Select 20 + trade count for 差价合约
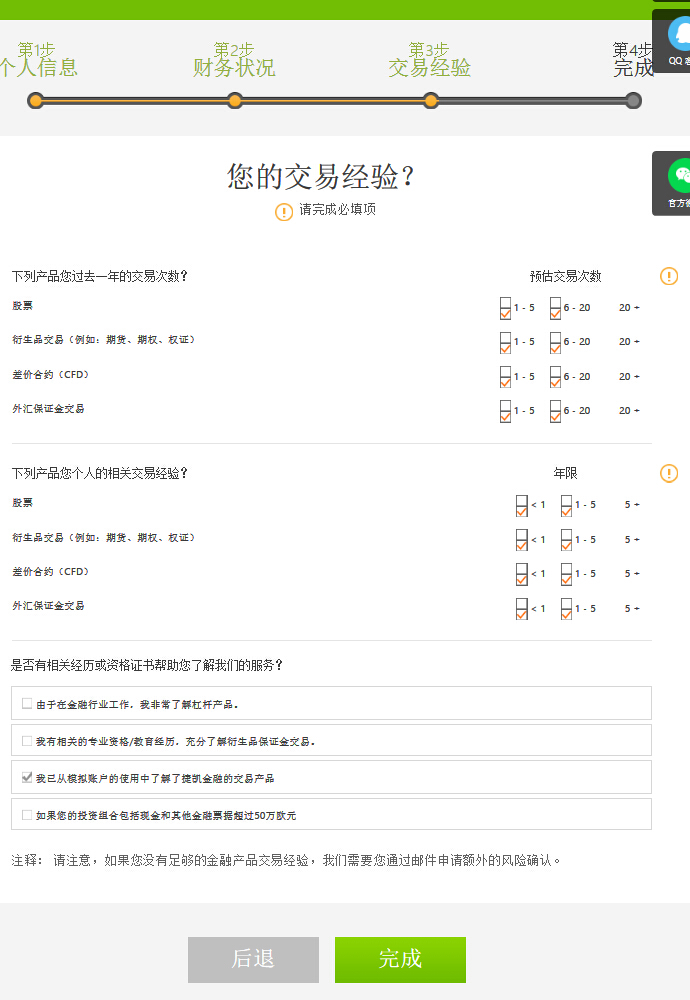This screenshot has width=690, height=1000. pos(629,377)
